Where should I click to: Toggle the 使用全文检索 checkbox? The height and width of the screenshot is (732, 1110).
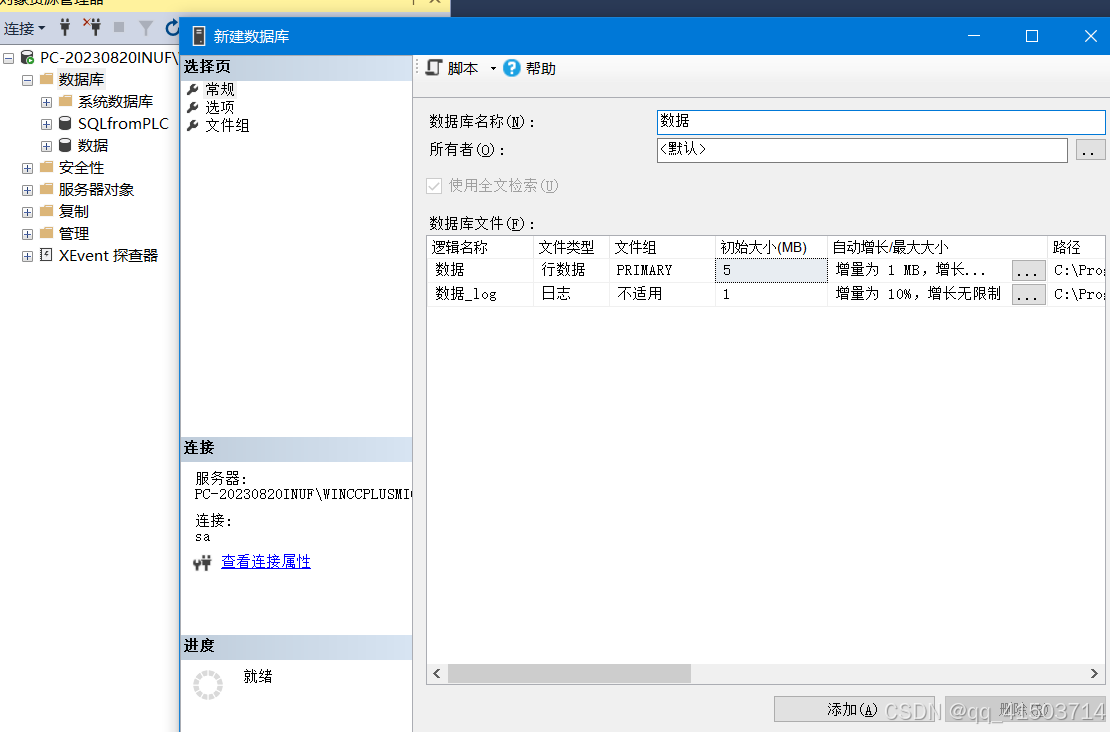(434, 186)
